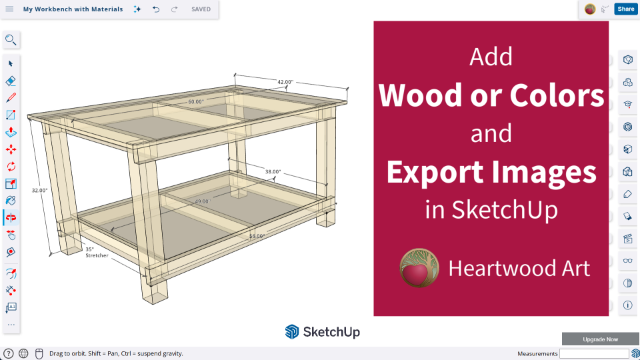Click the 35" Stretcher label
Image resolution: width=640 pixels, height=360 pixels.
point(97,252)
